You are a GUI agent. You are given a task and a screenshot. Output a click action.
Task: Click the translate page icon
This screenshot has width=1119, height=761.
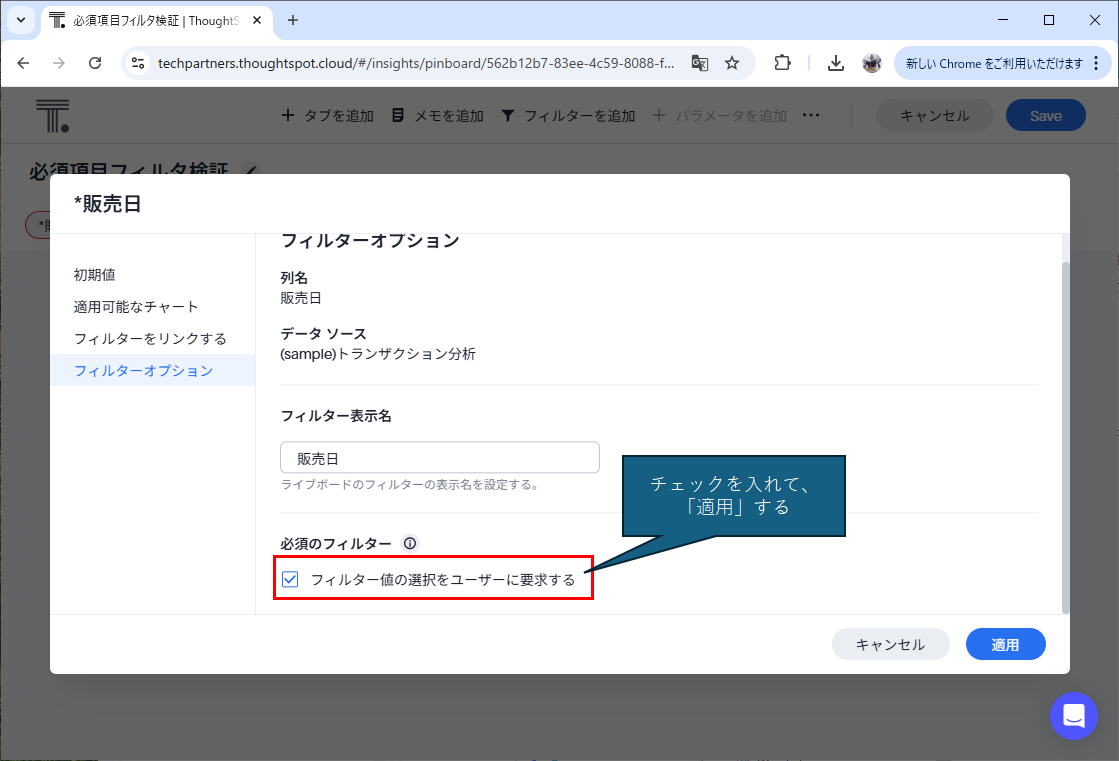tap(700, 63)
